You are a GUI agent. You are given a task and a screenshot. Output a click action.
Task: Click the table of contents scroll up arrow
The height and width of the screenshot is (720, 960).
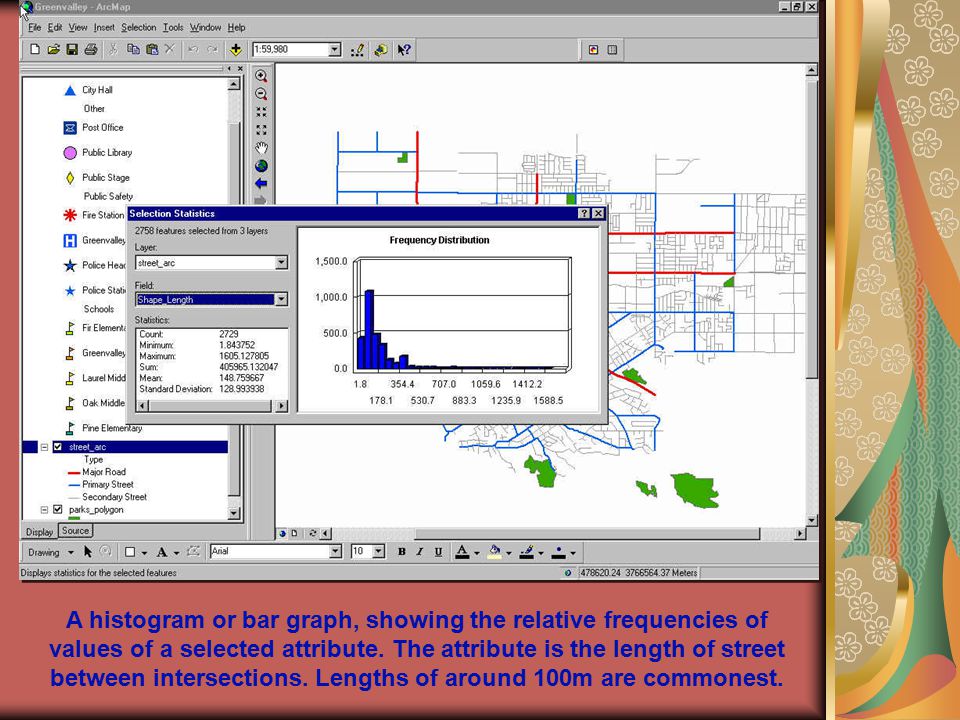point(234,84)
